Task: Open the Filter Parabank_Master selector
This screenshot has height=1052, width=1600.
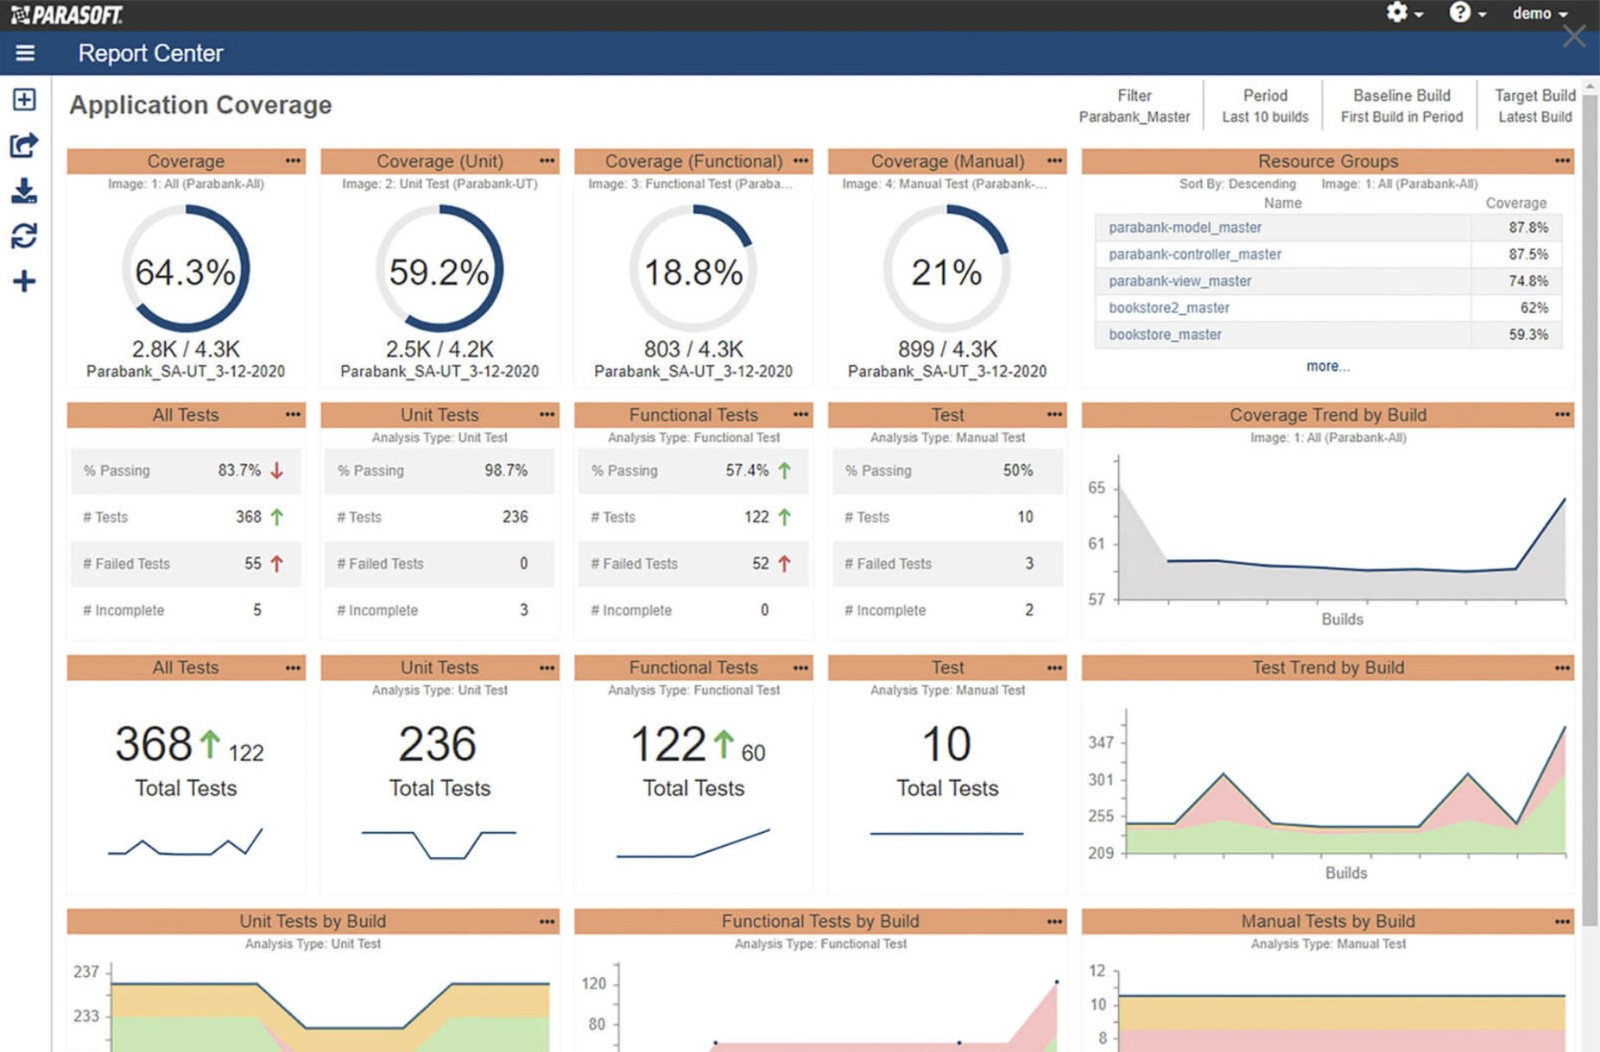Action: point(1134,106)
